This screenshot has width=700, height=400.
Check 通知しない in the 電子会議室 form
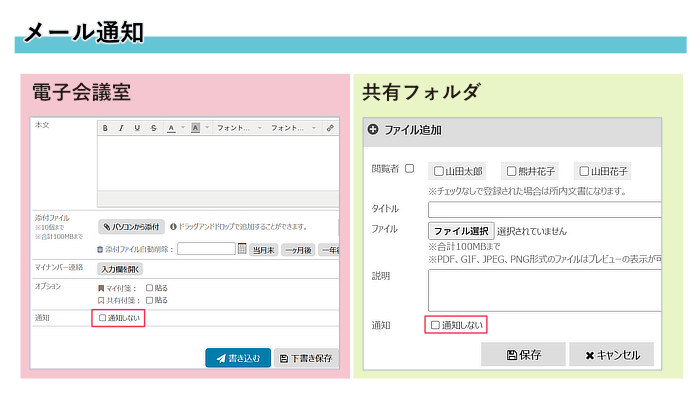click(x=103, y=318)
